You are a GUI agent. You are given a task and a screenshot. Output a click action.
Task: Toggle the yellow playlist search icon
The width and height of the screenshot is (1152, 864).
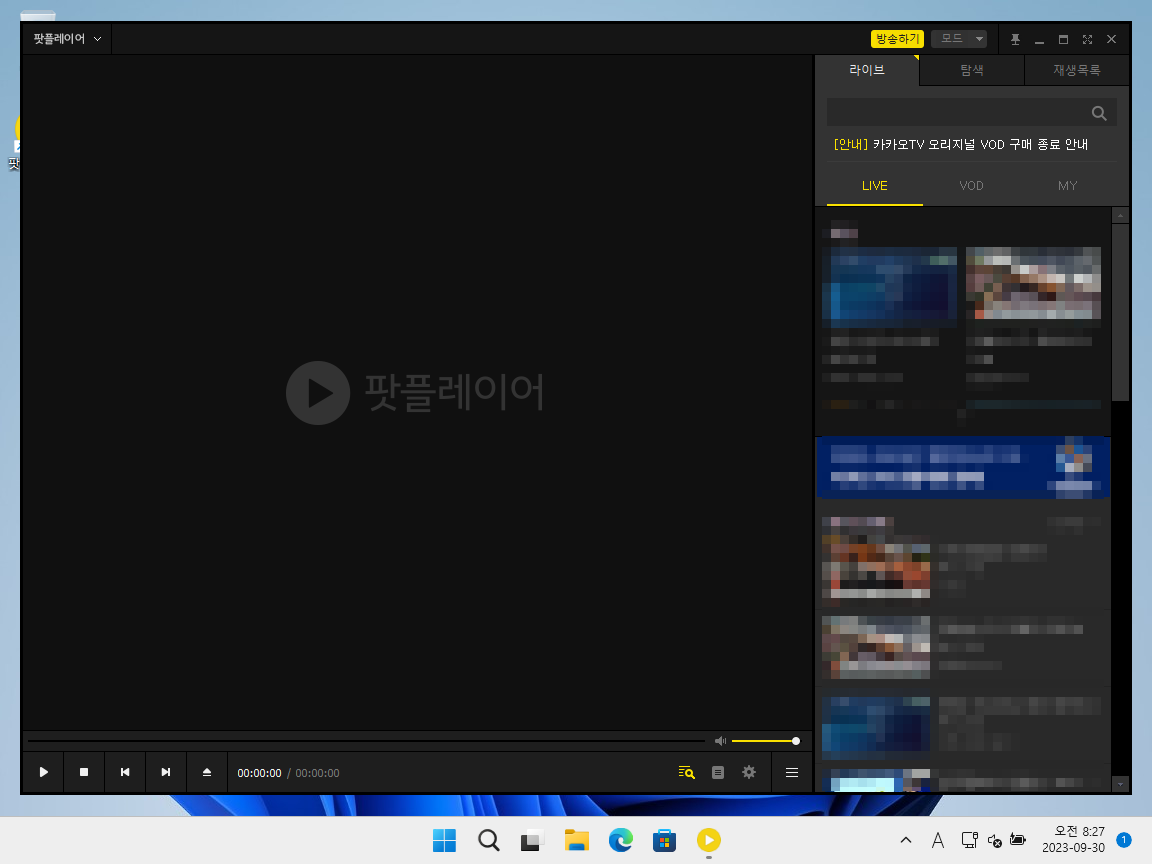(686, 772)
